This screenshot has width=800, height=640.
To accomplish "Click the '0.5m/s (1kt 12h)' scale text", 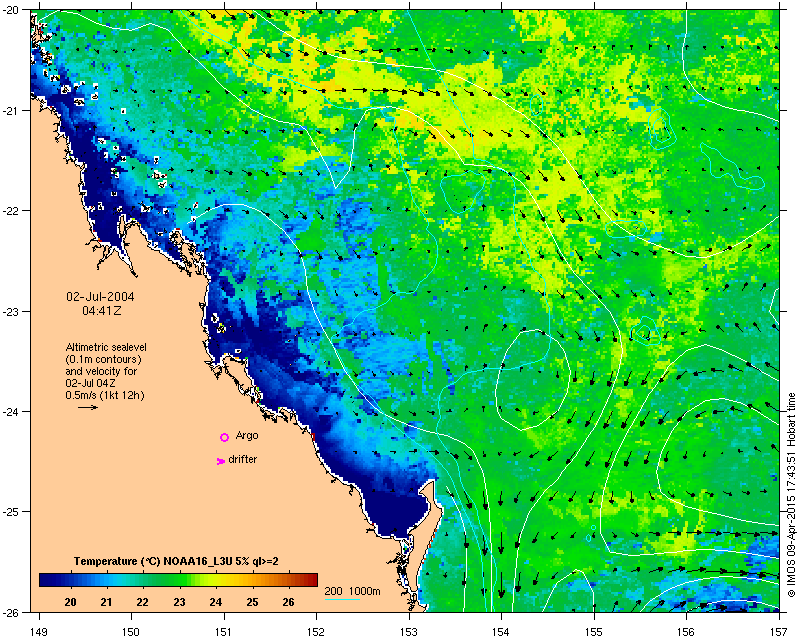I will 105,395.
